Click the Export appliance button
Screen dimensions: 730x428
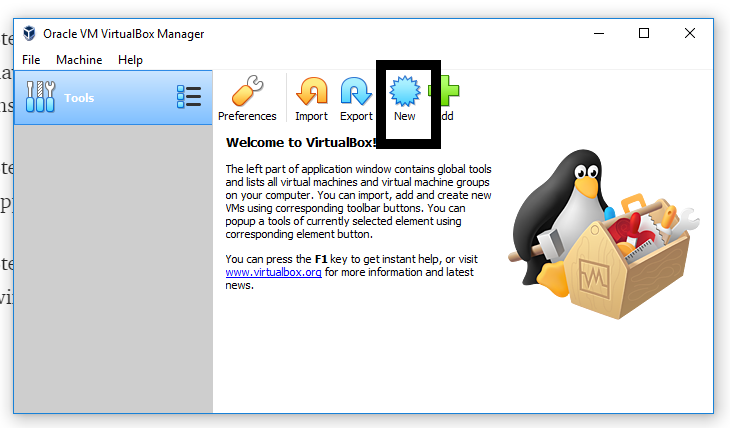click(356, 98)
